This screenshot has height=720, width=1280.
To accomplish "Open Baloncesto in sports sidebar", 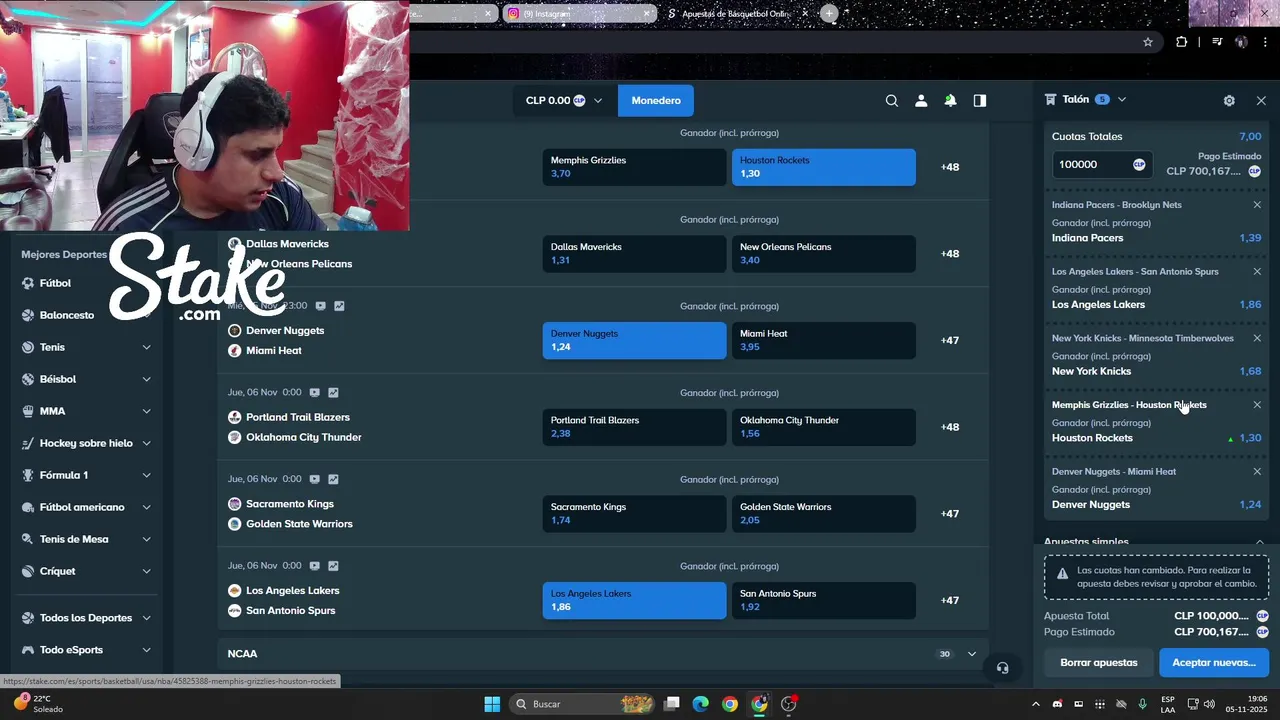I will 66,315.
